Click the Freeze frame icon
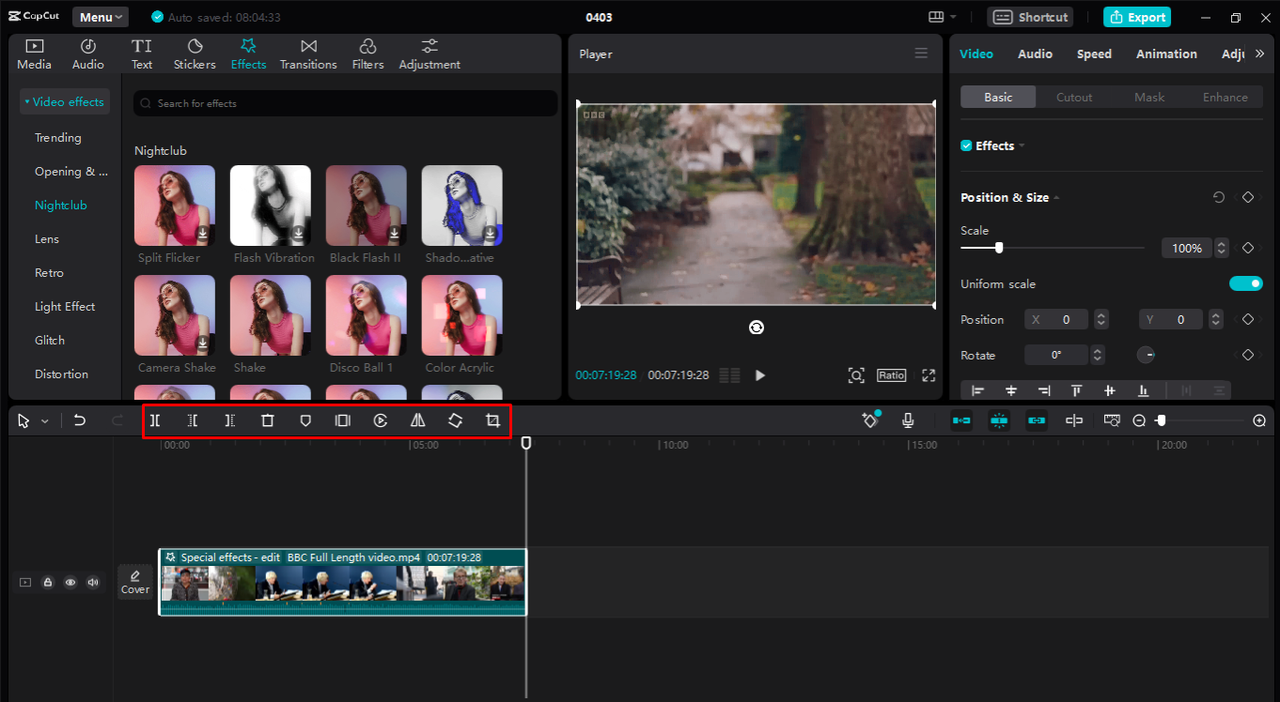Viewport: 1280px width, 702px height. [x=343, y=421]
